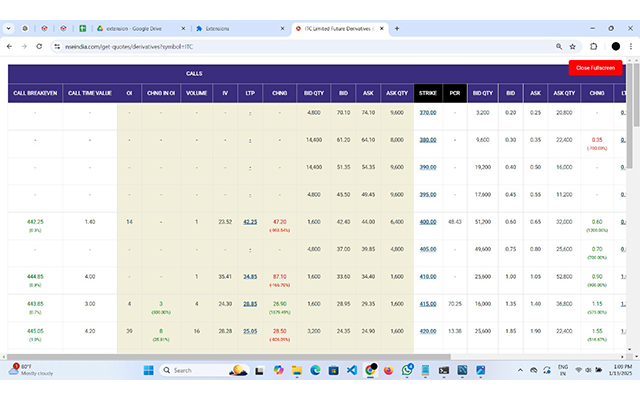
Task: Open the terminal app in taskbar
Action: point(444,370)
